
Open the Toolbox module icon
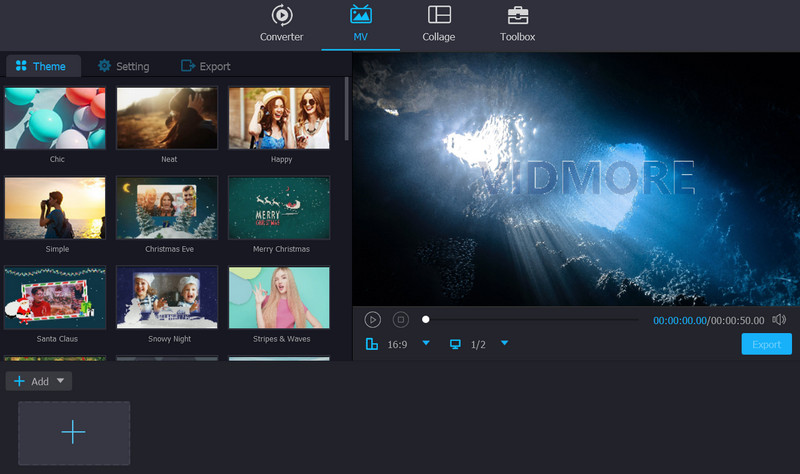click(517, 16)
